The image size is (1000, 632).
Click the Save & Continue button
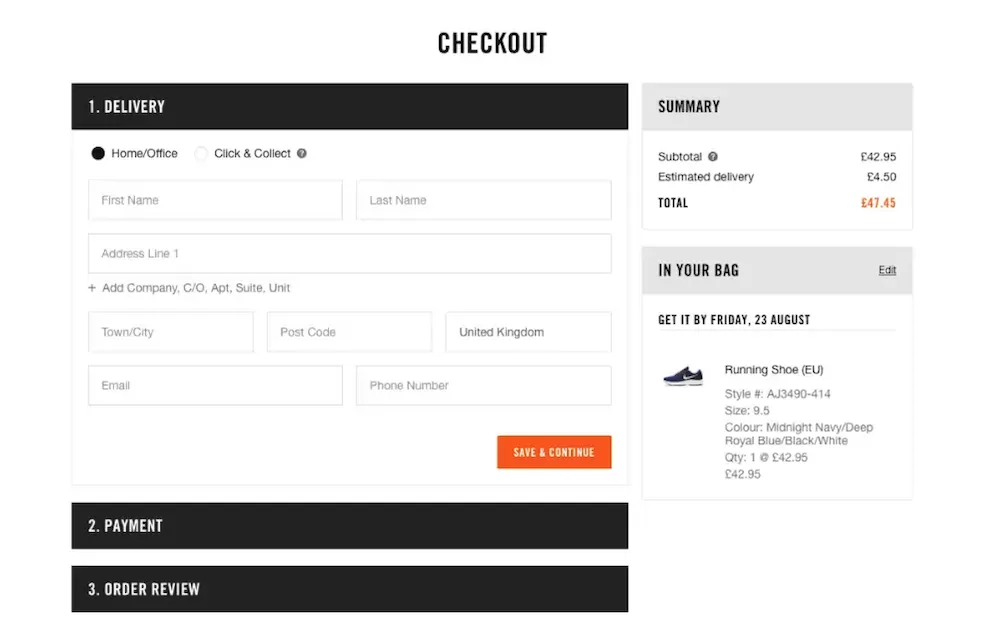[x=554, y=452]
